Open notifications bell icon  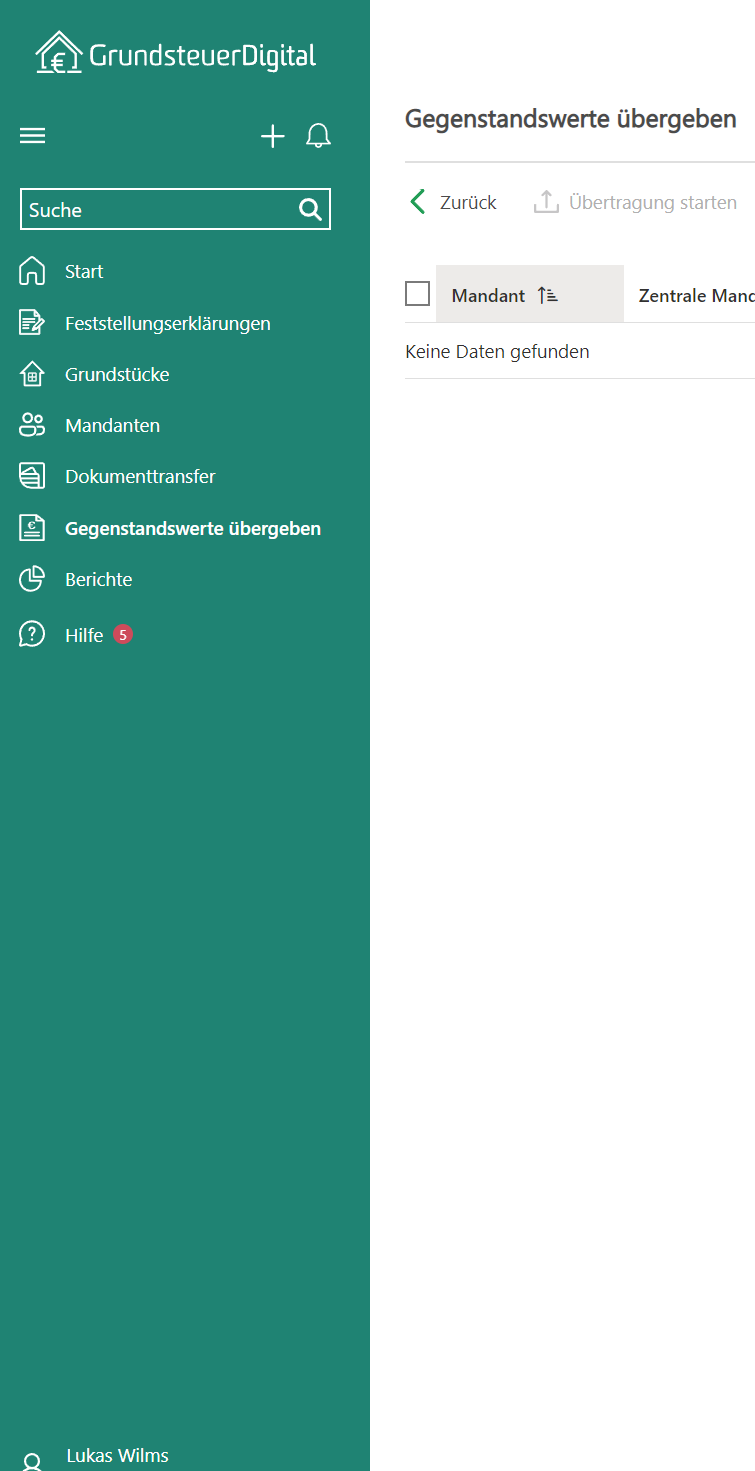pos(318,136)
